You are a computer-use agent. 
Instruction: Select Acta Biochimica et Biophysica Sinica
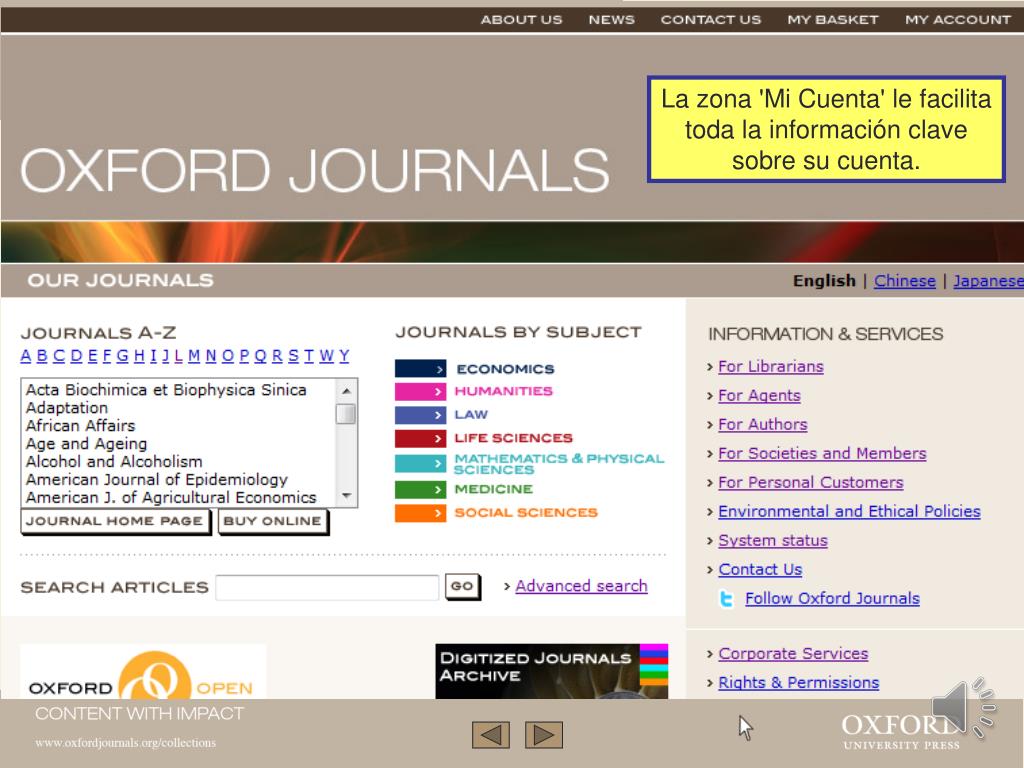[x=166, y=390]
